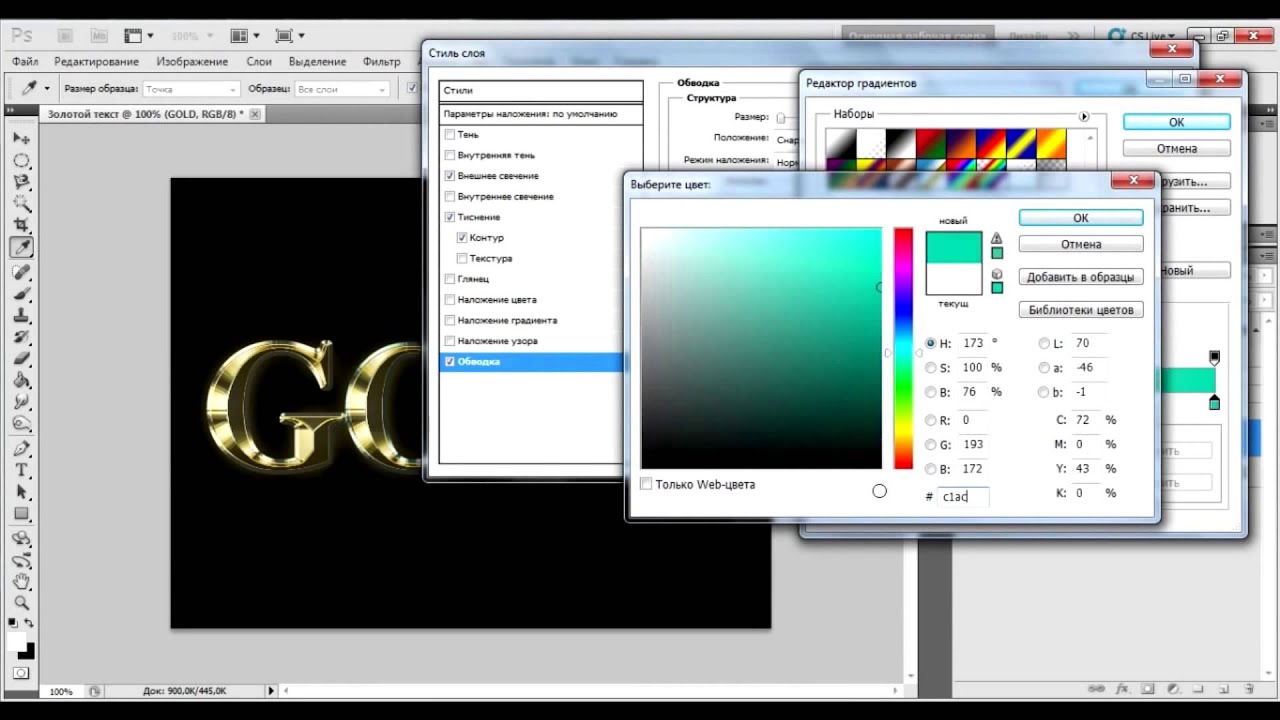
Task: Open the status bar info arrow menu
Action: coord(271,690)
